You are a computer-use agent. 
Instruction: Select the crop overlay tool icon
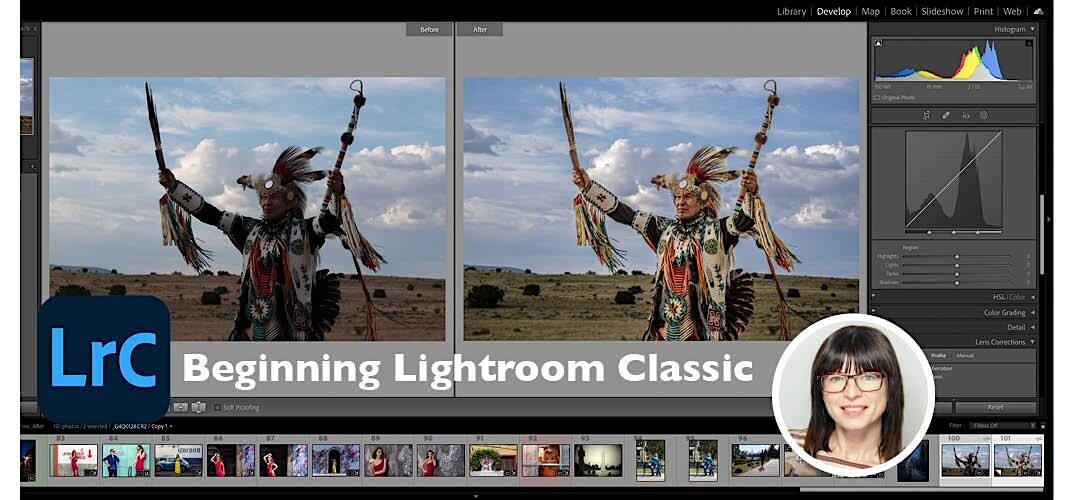click(x=927, y=115)
